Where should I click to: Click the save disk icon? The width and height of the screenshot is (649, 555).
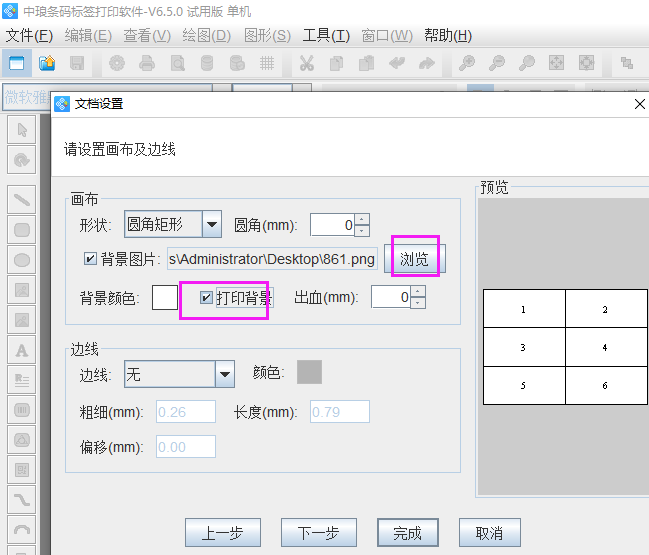77,63
